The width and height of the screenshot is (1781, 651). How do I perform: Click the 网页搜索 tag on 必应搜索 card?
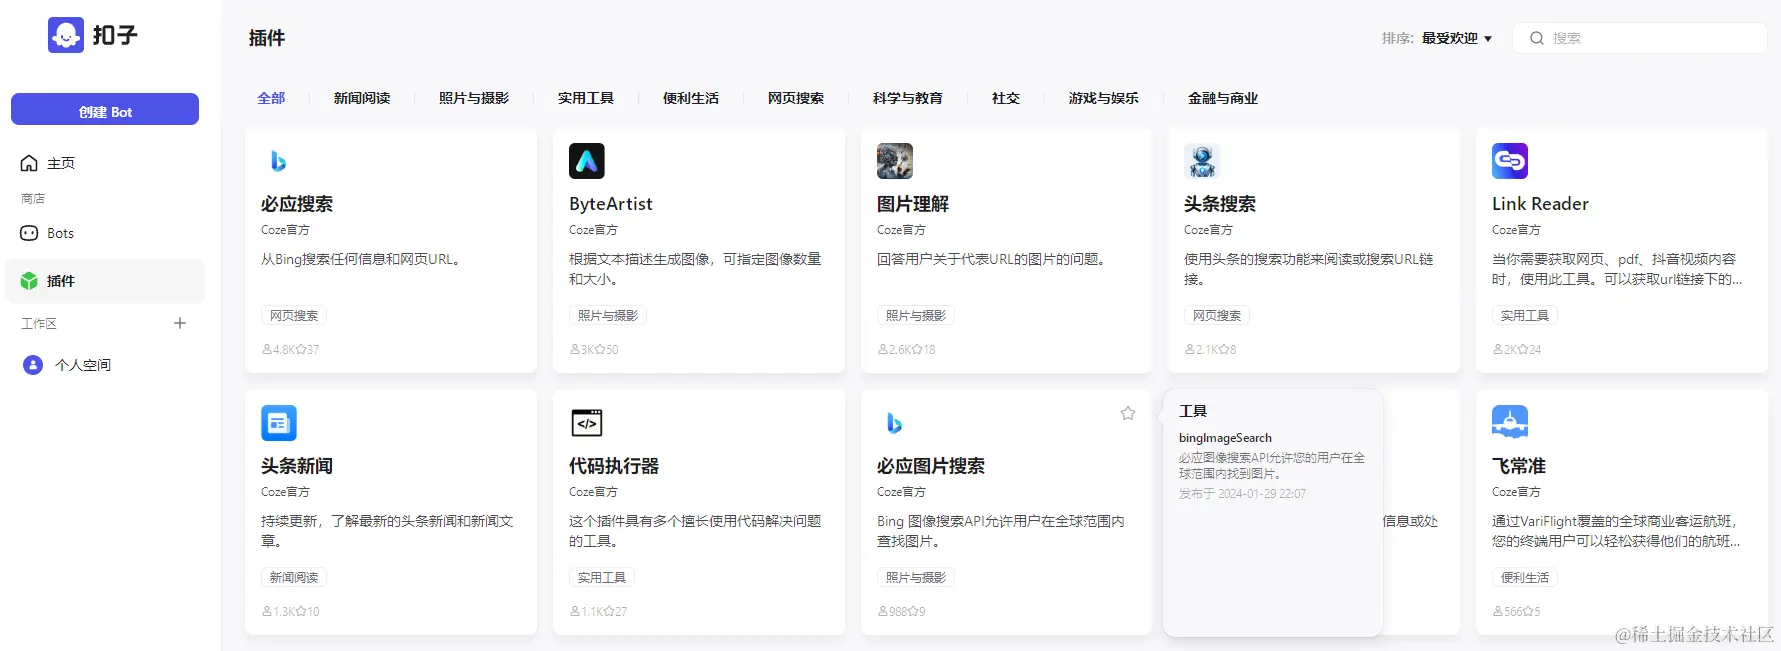294,315
